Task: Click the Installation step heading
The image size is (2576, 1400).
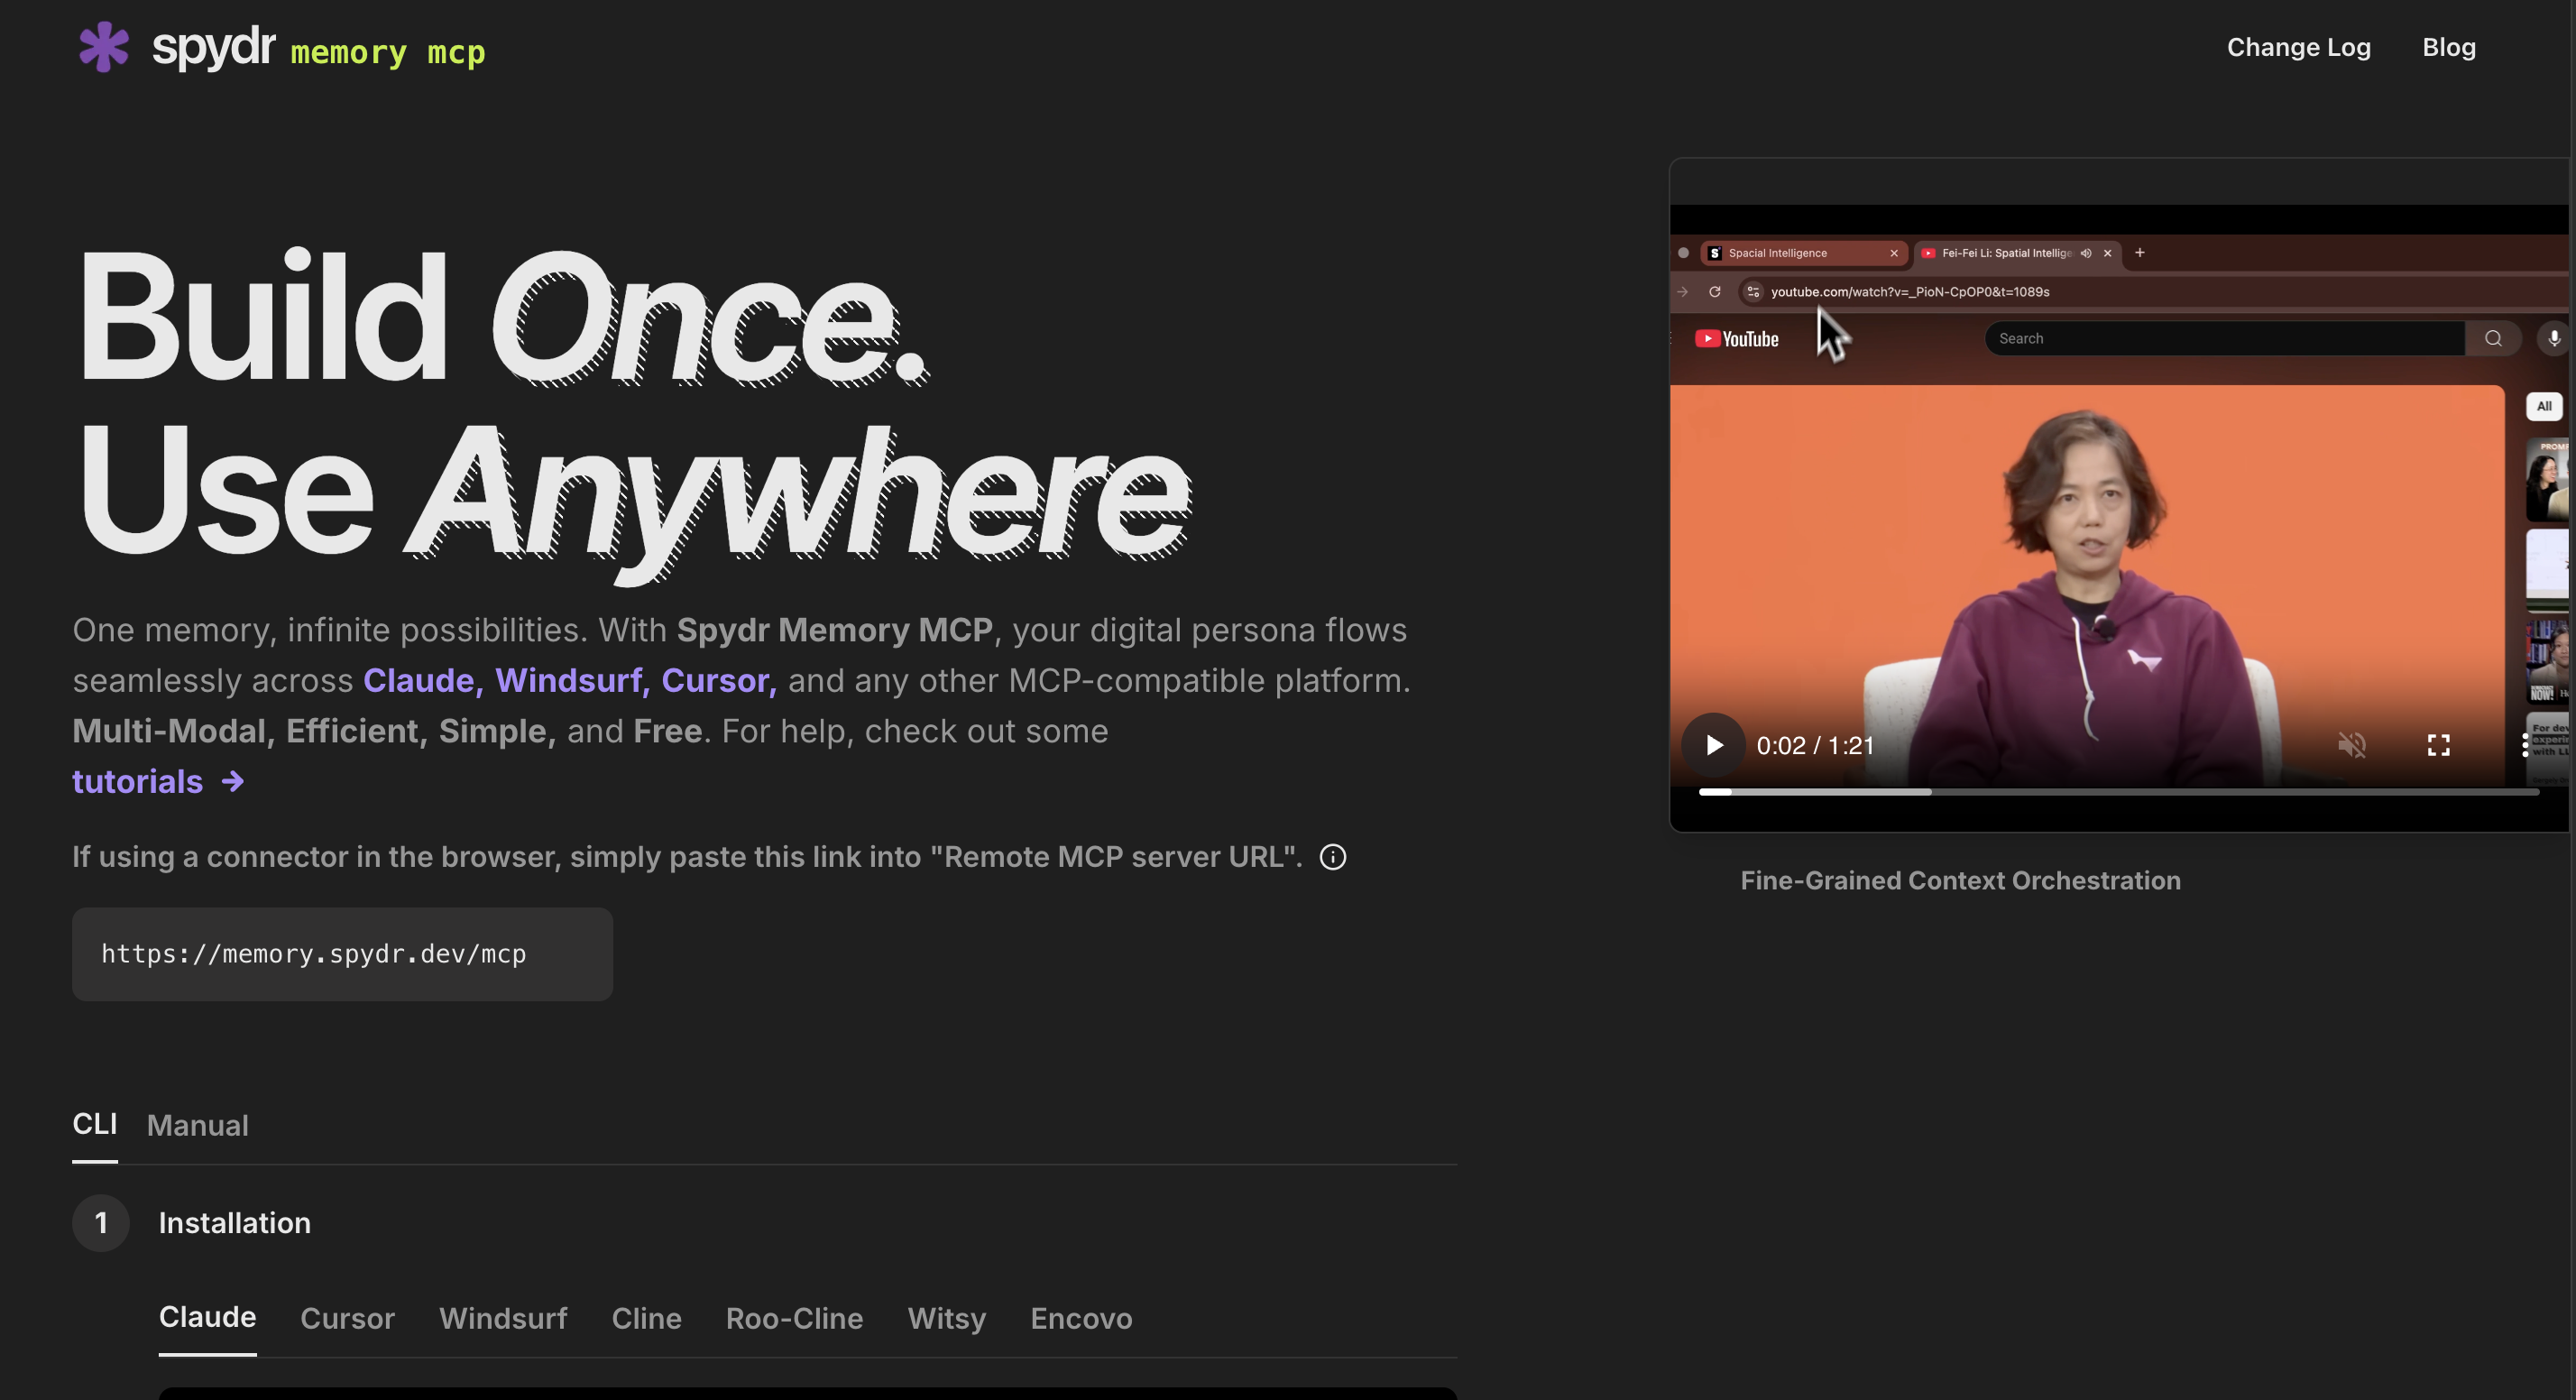Action: tap(234, 1223)
